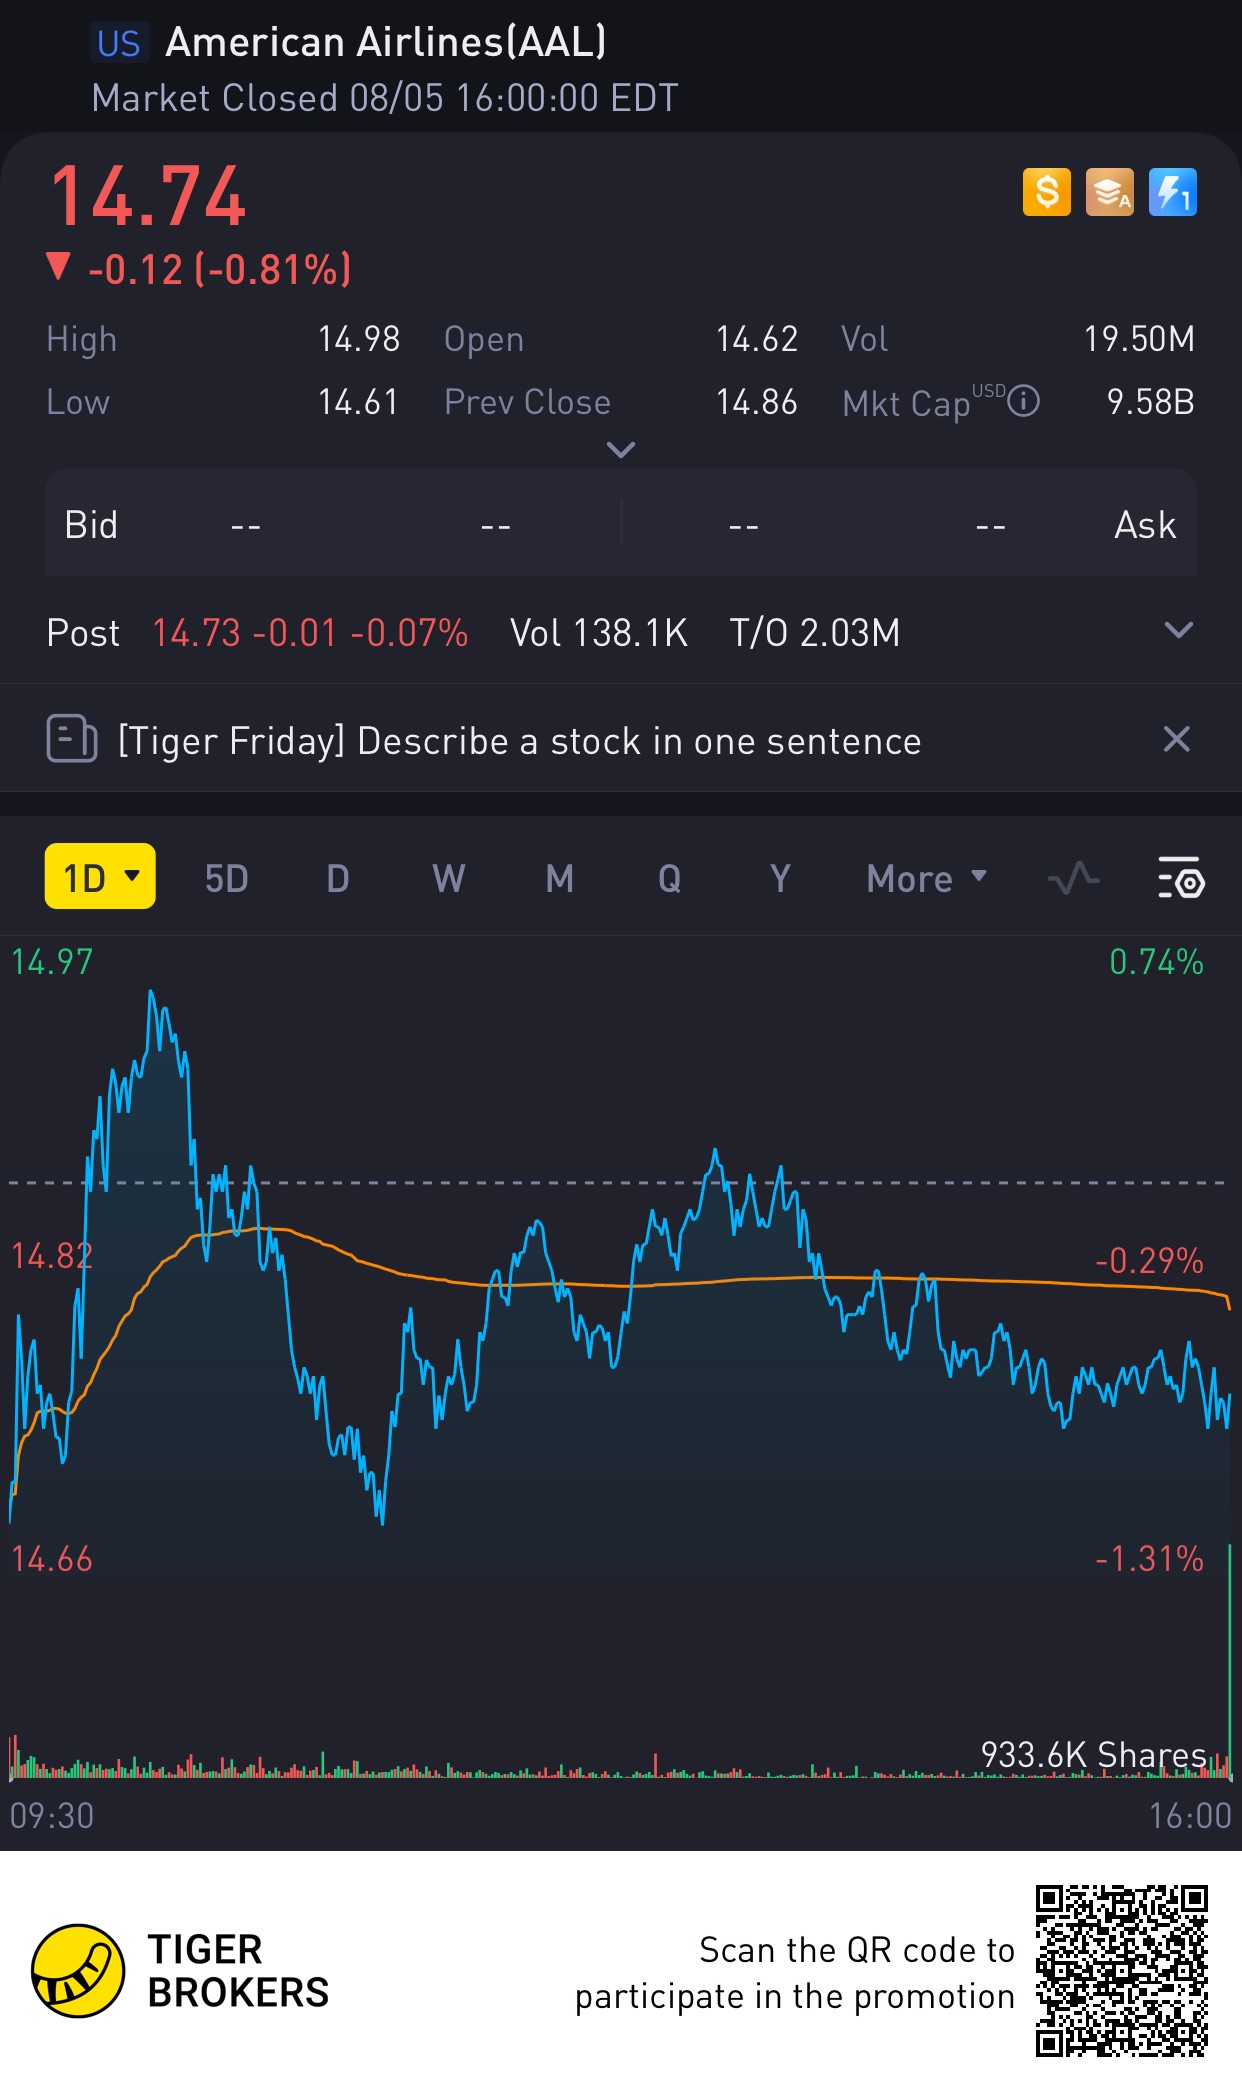Screen dimensions: 1242x2091
Task: Open chart display settings icon
Action: [x=1181, y=879]
